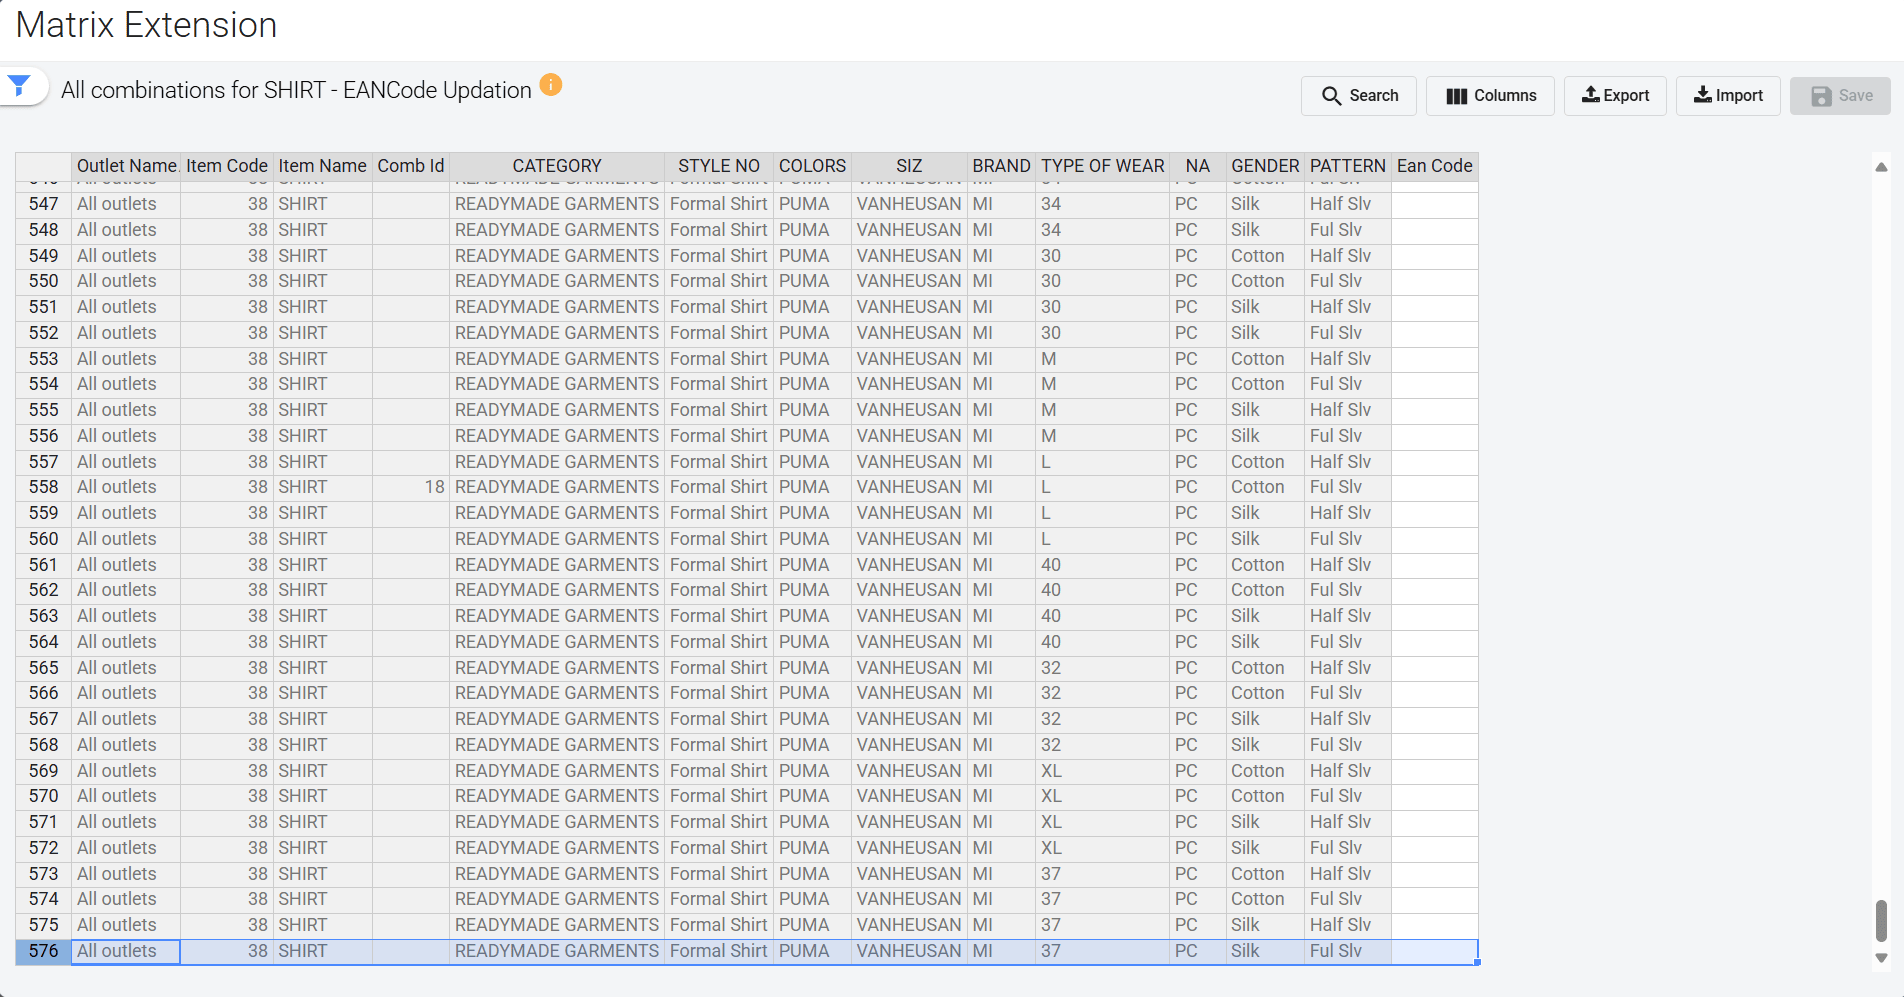Click the Ean Code cell in row 558
Screen dimensions: 1904x997
coord(1435,487)
